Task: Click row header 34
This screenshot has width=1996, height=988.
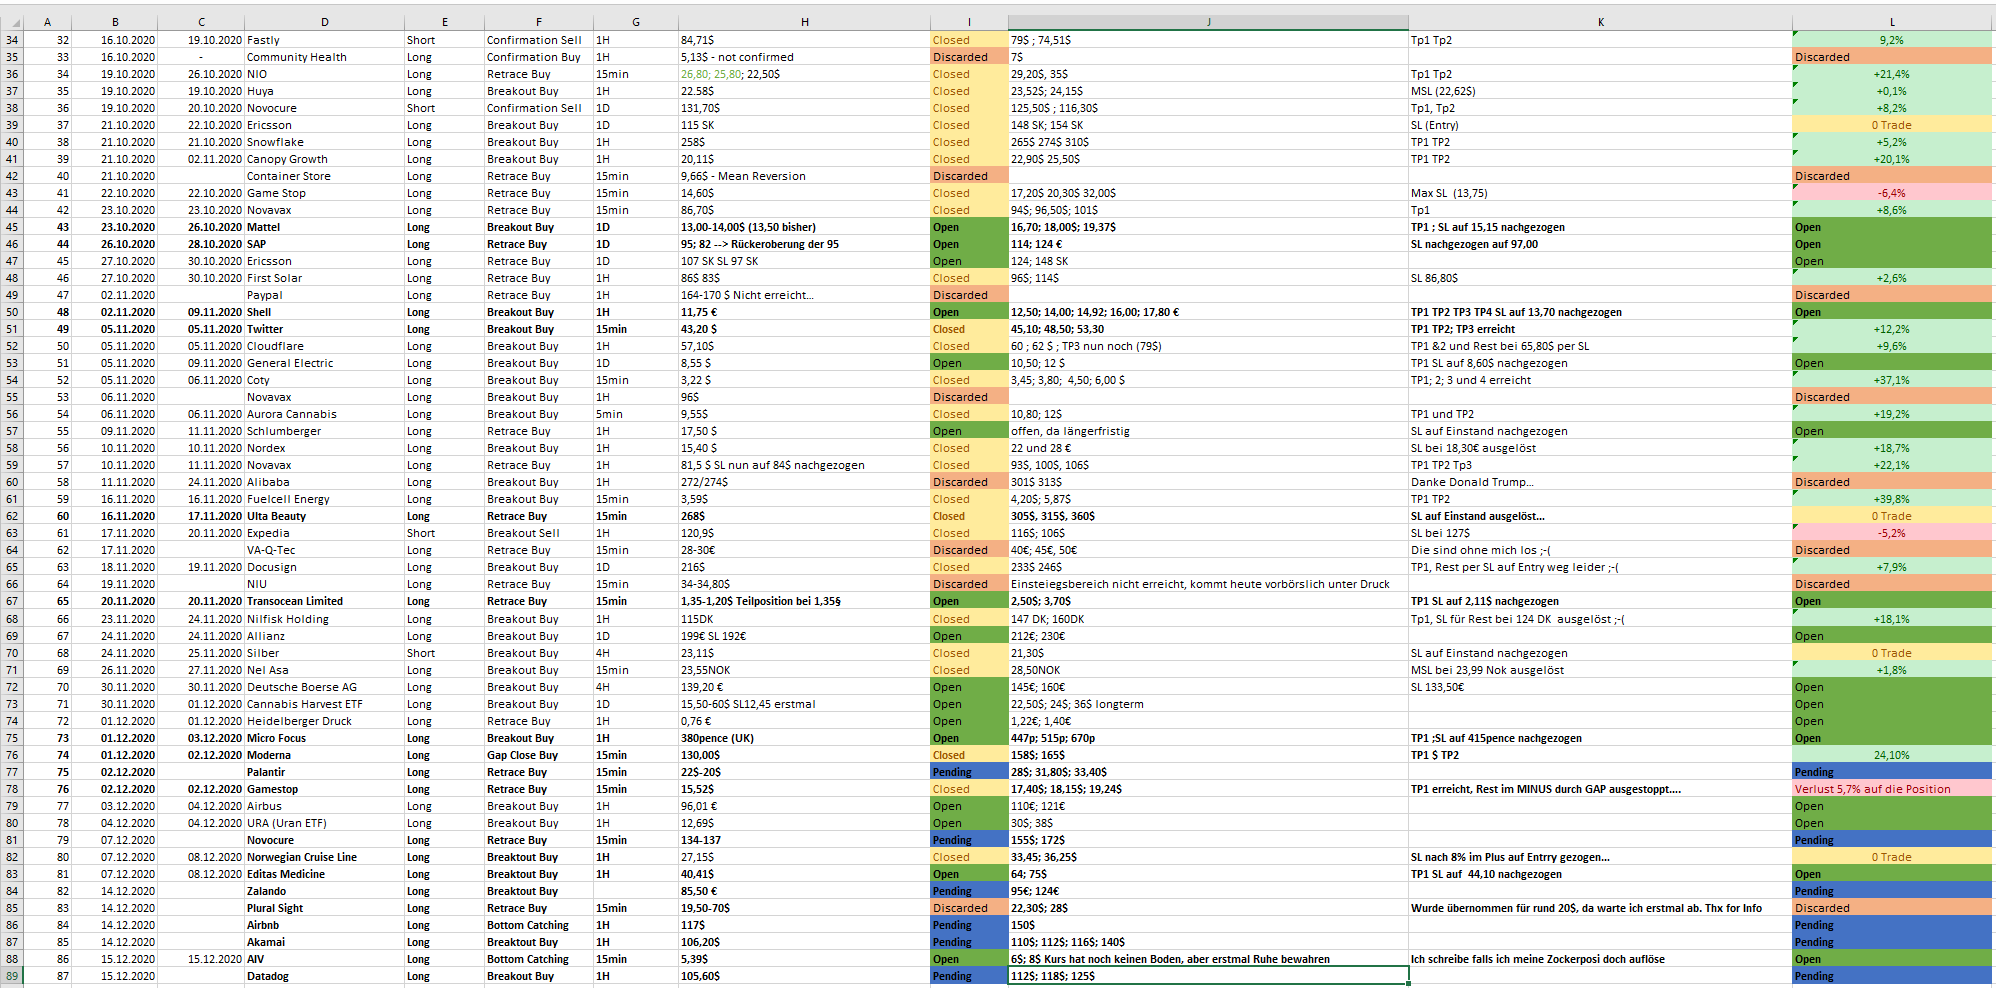Action: [x=11, y=40]
